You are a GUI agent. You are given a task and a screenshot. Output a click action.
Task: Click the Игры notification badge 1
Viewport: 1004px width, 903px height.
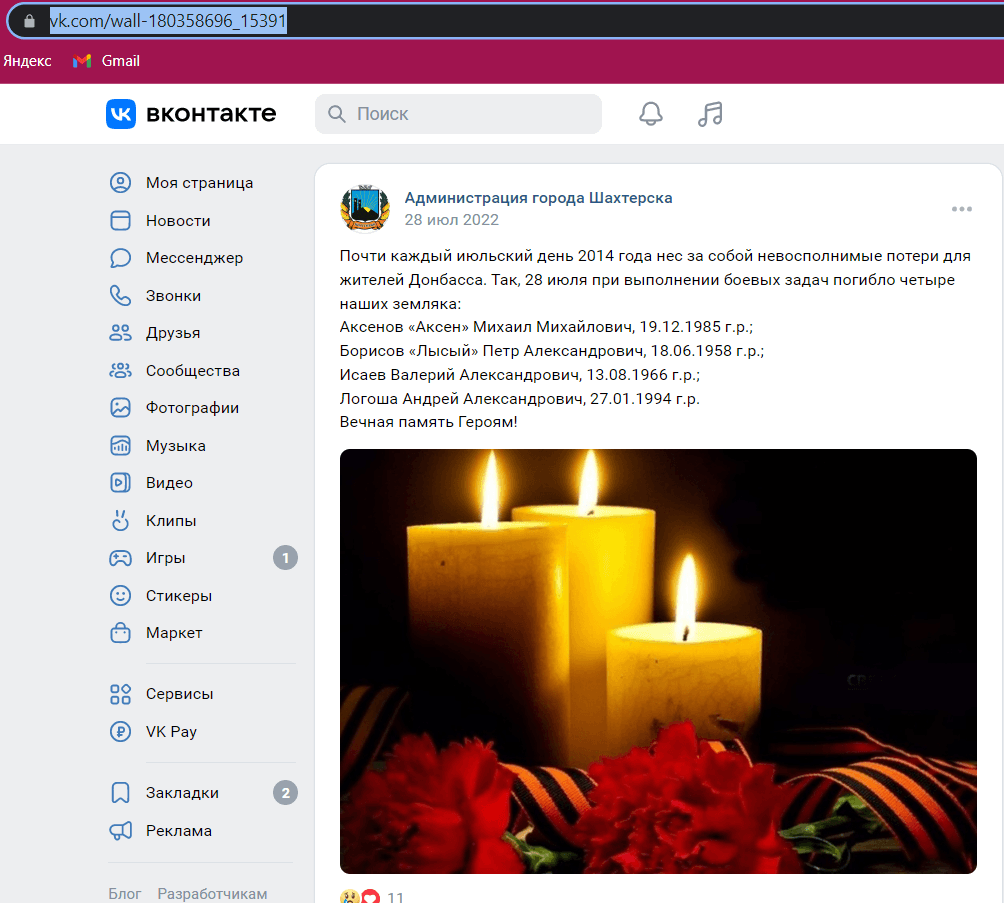tap(286, 558)
